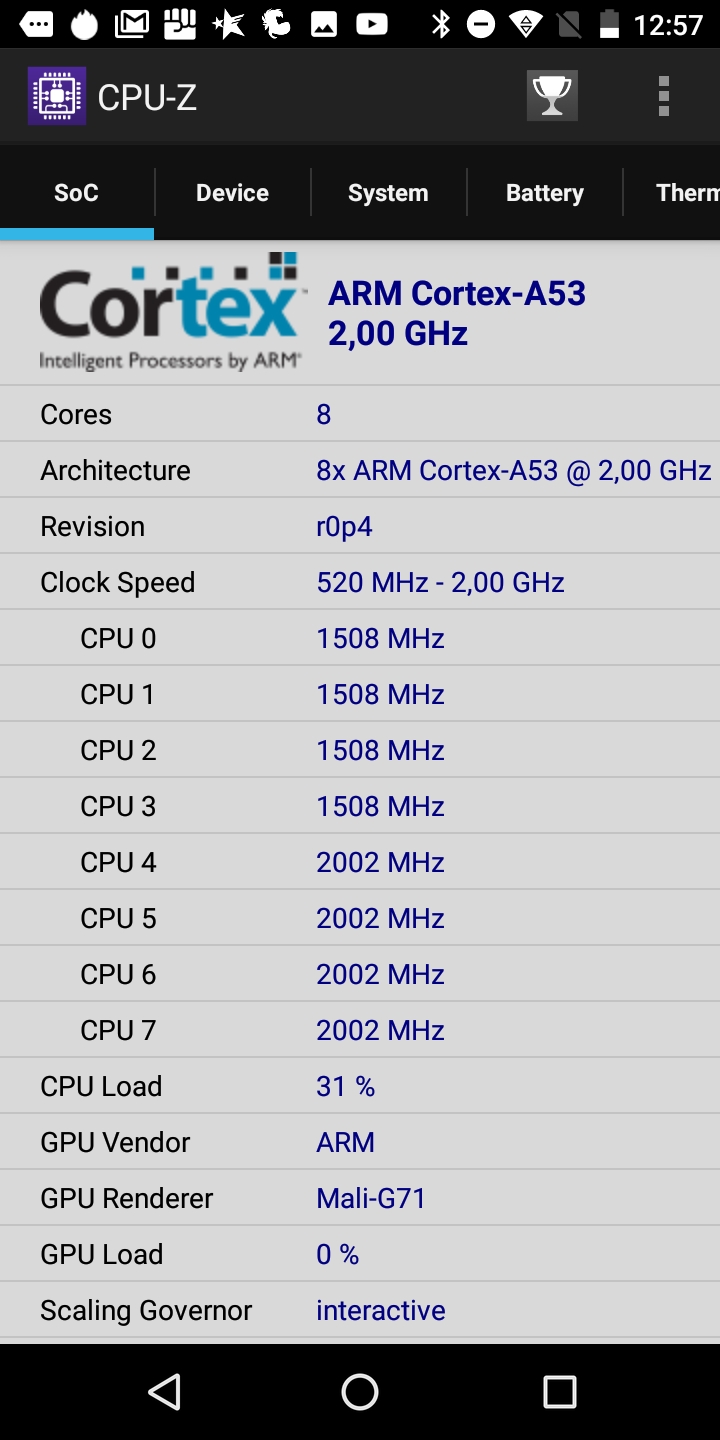Tap the battery status icon

(609, 24)
